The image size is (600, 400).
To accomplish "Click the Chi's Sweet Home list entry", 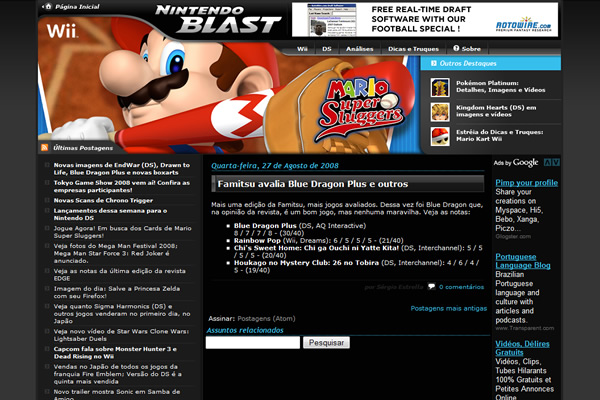I will click(358, 251).
